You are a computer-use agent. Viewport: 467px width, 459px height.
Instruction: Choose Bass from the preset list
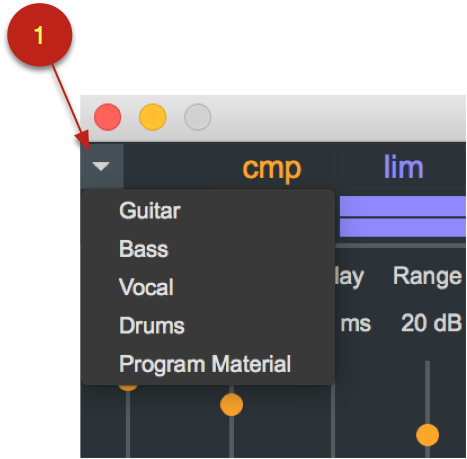tap(144, 249)
